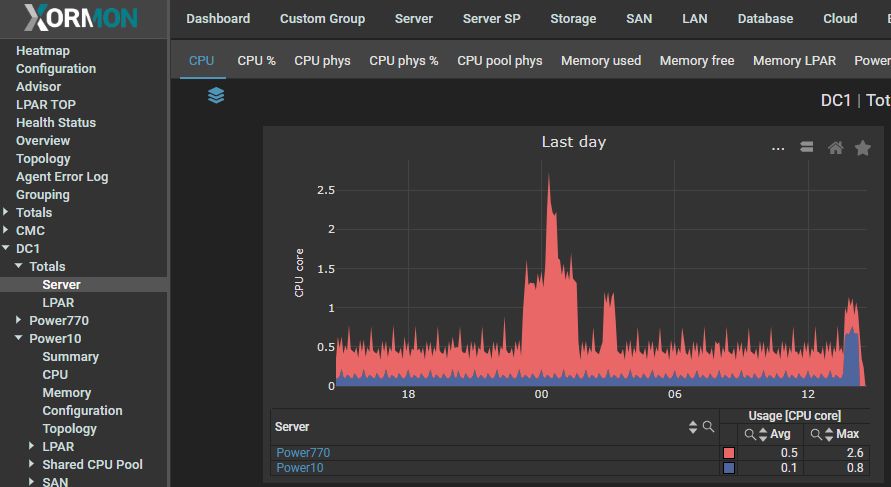Click search icon in Server column header

709,427
